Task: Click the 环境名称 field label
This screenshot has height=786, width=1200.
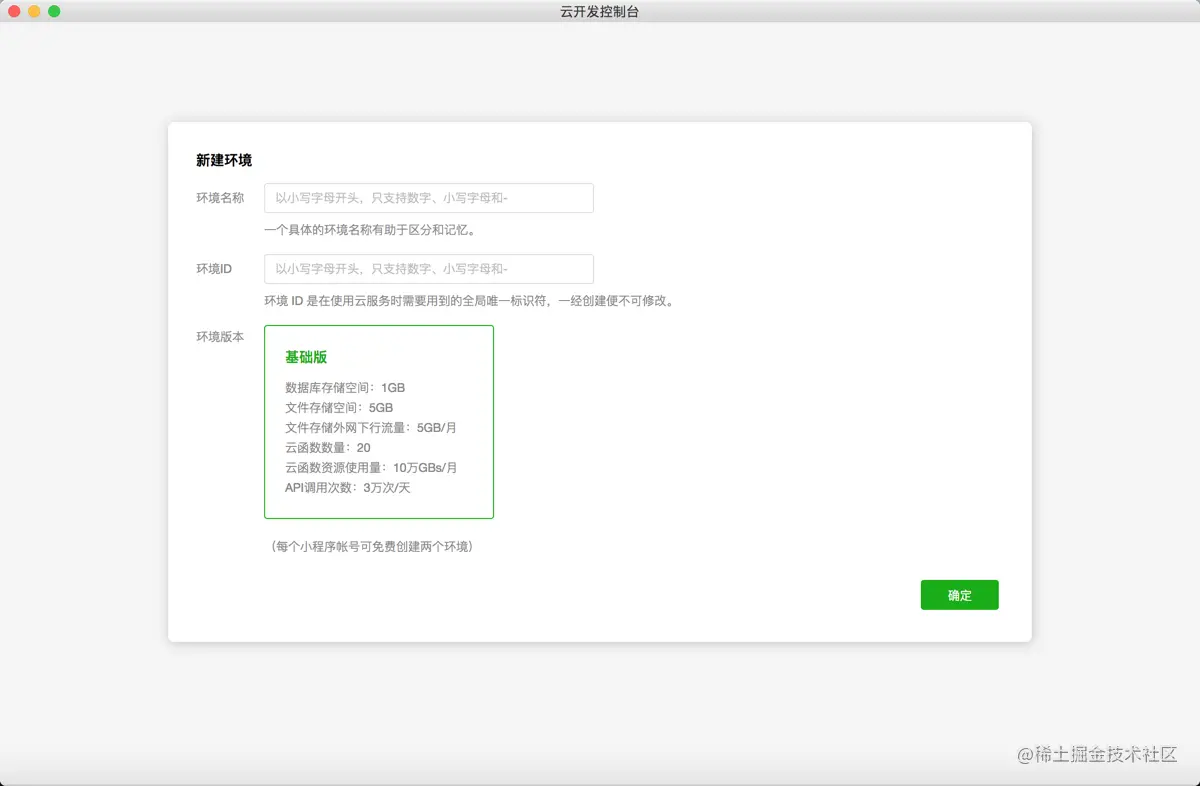Action: 220,198
